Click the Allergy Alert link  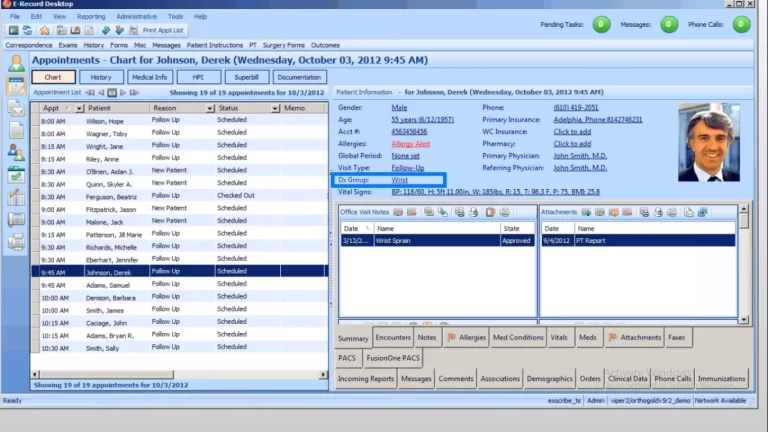(410, 144)
